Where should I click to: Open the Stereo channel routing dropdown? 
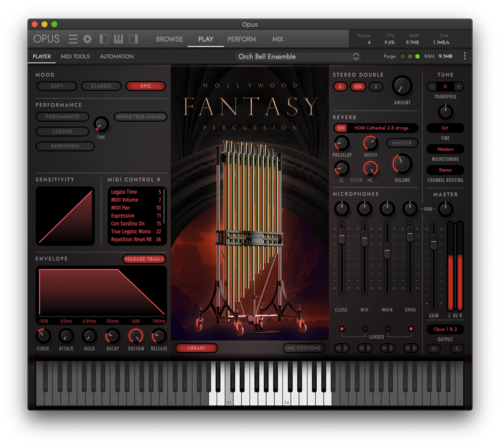coord(445,170)
